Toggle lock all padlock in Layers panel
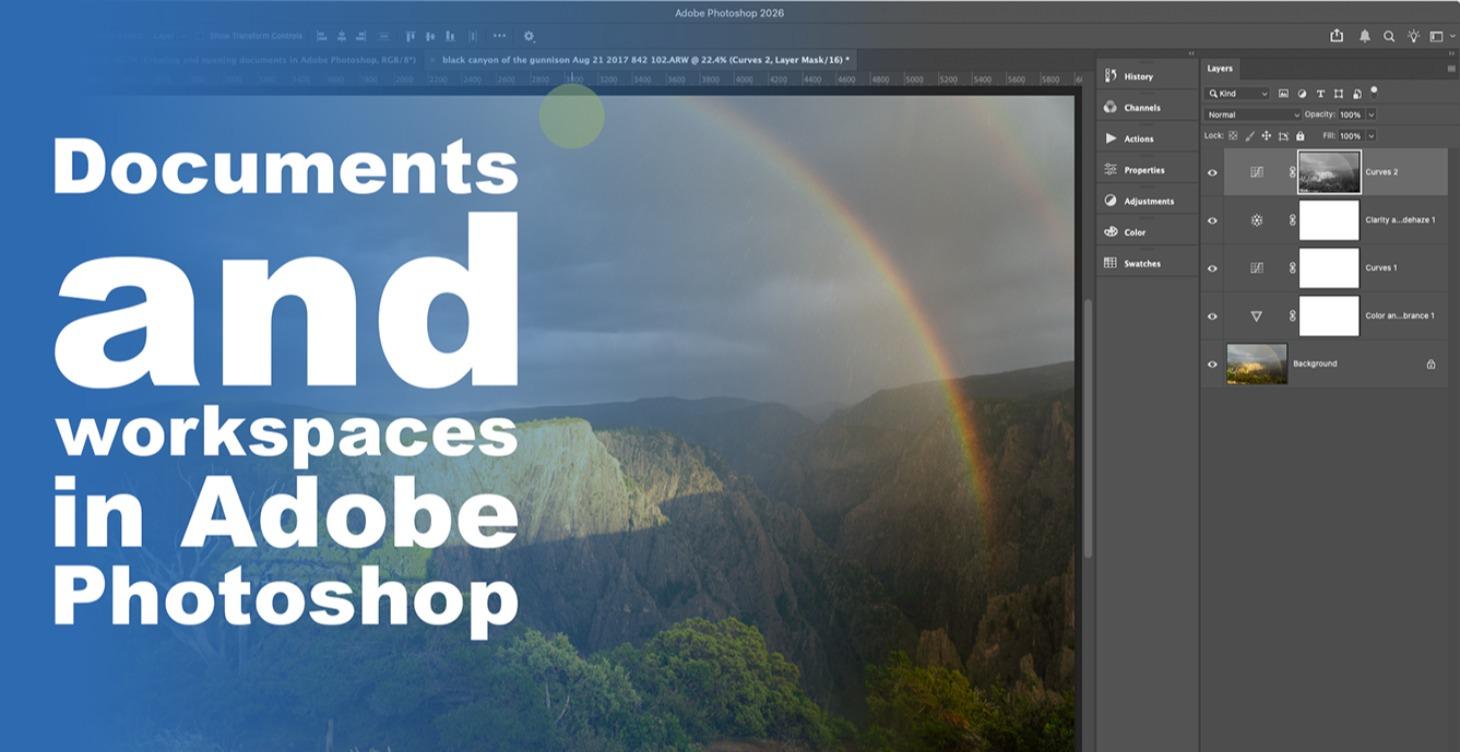1460x752 pixels. pos(1300,136)
